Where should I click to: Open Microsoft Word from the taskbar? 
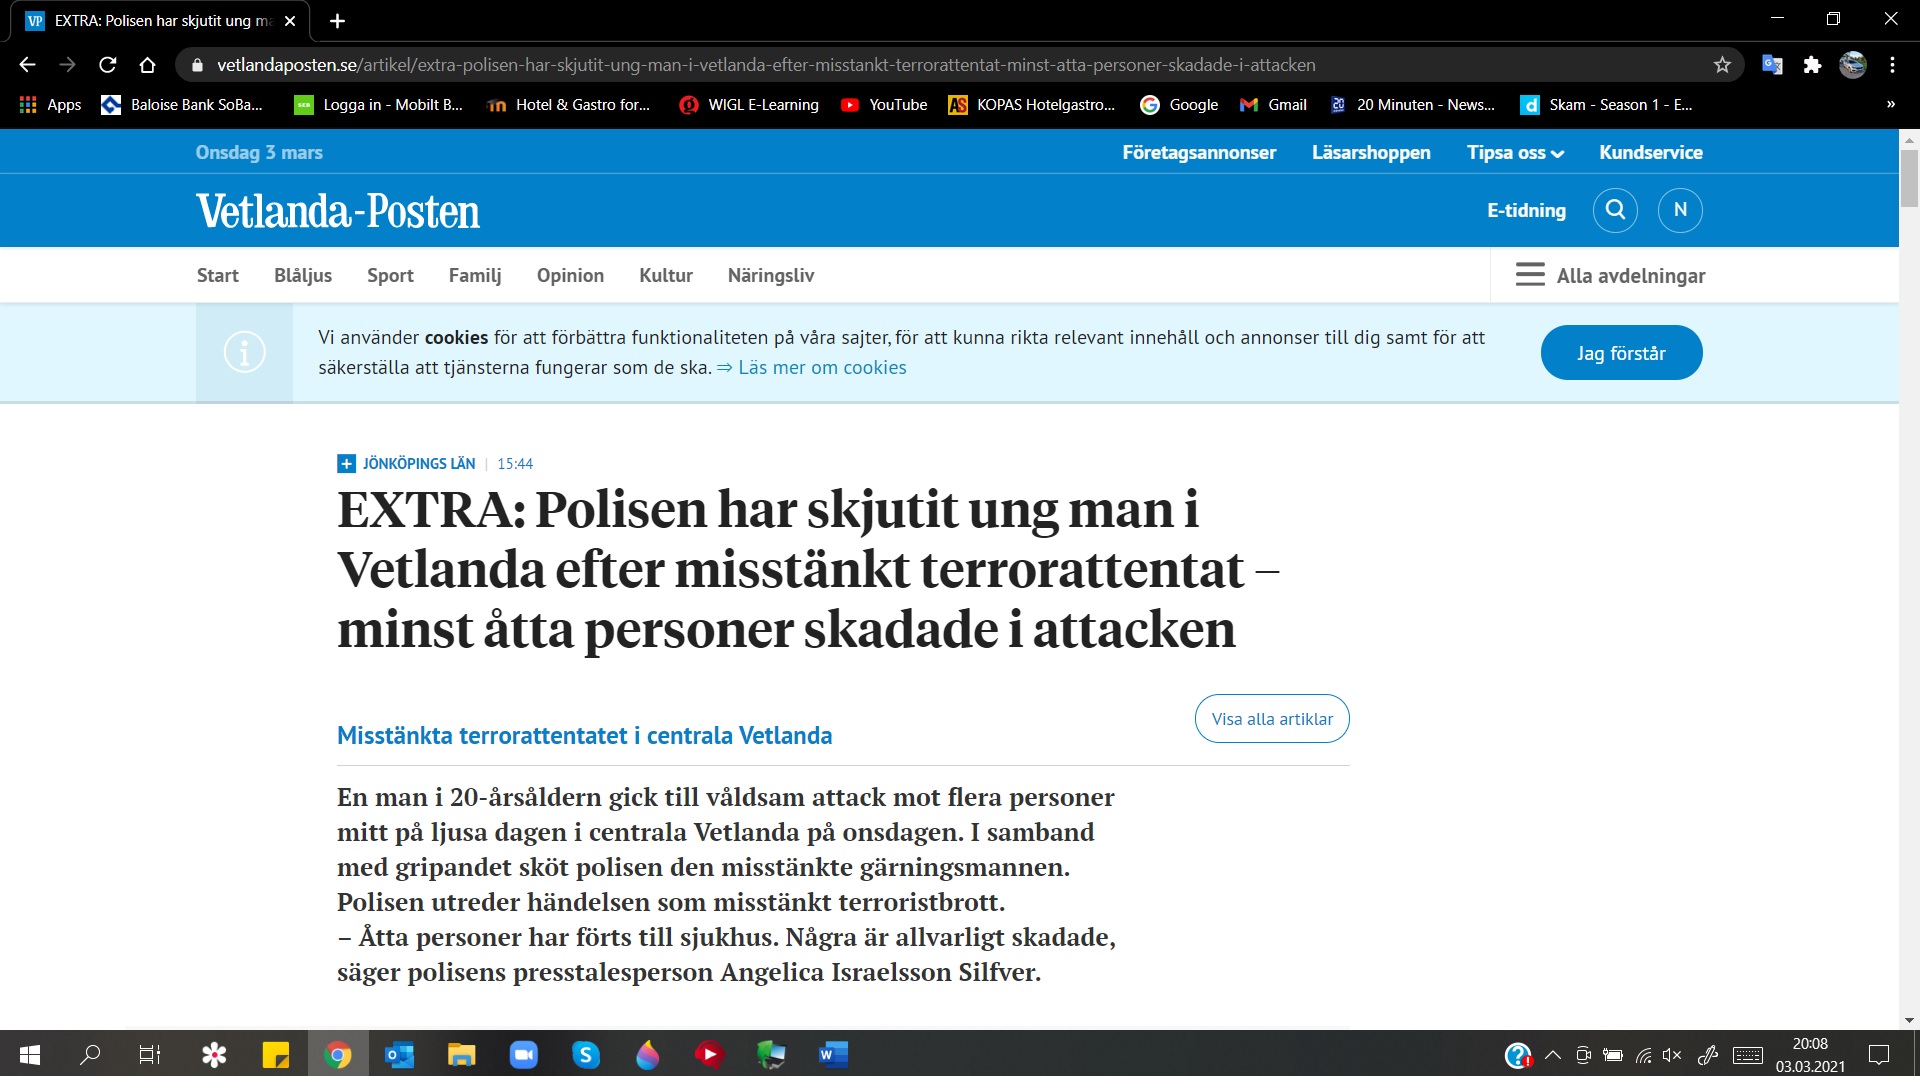(833, 1054)
